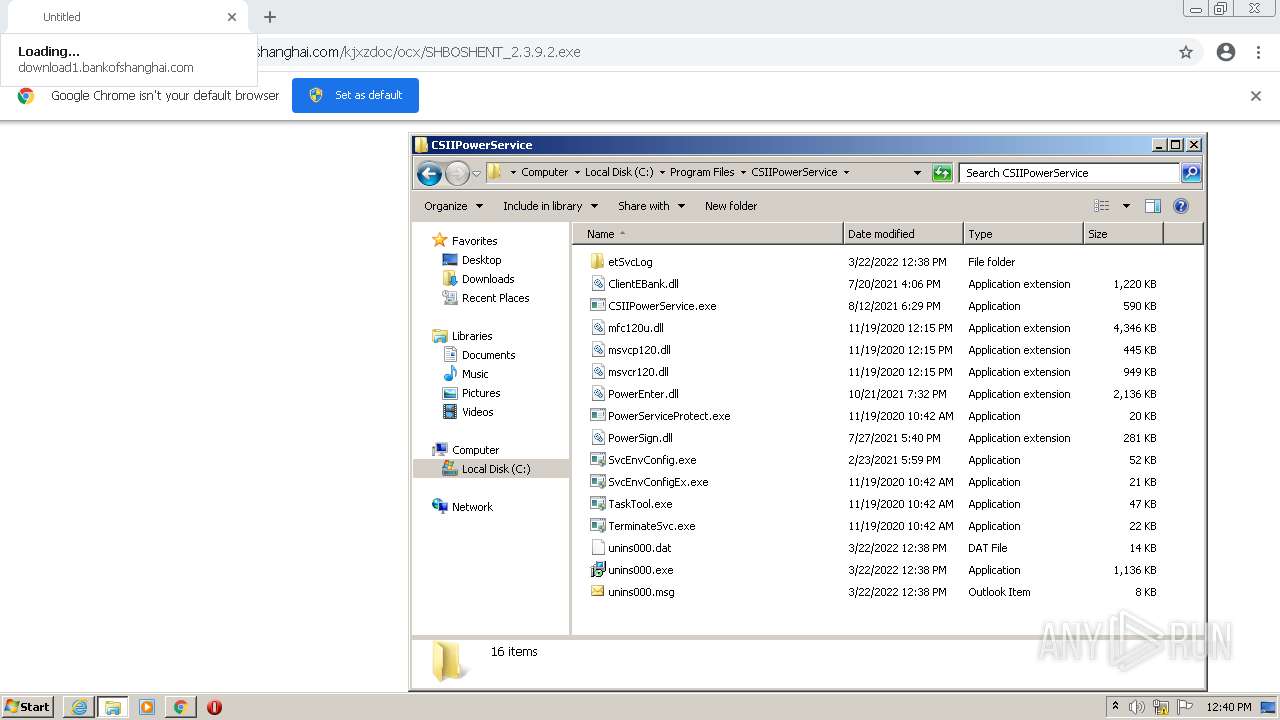Click the Explorer Back navigation arrow

click(429, 173)
